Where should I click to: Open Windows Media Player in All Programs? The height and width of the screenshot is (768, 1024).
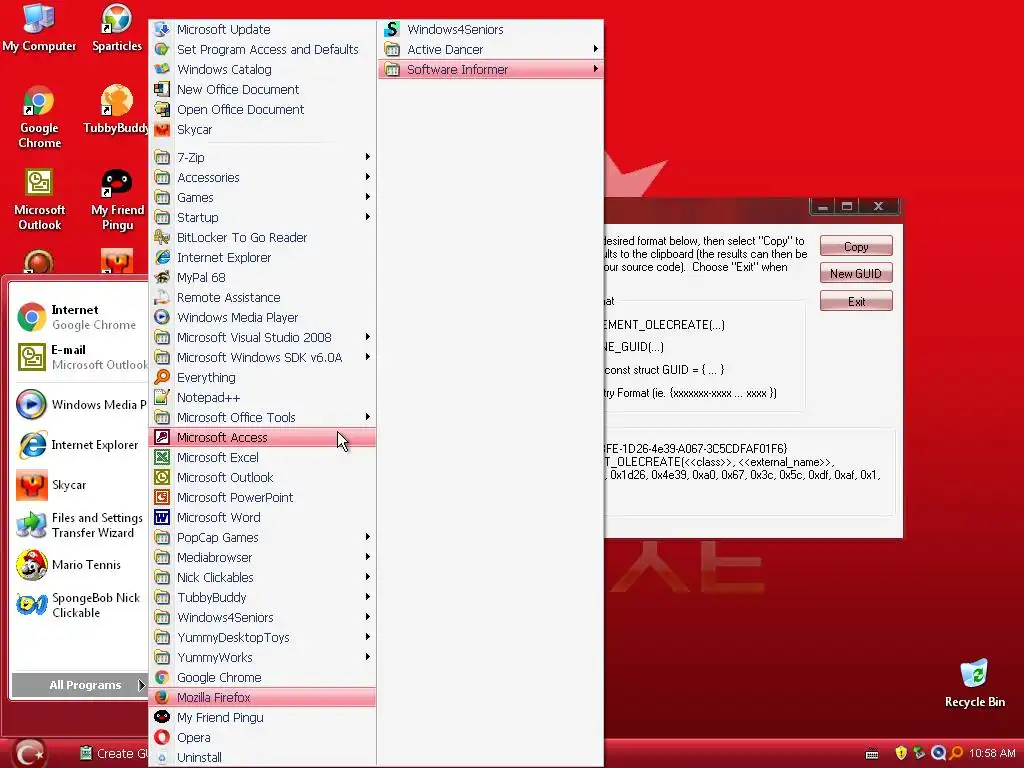click(263, 317)
